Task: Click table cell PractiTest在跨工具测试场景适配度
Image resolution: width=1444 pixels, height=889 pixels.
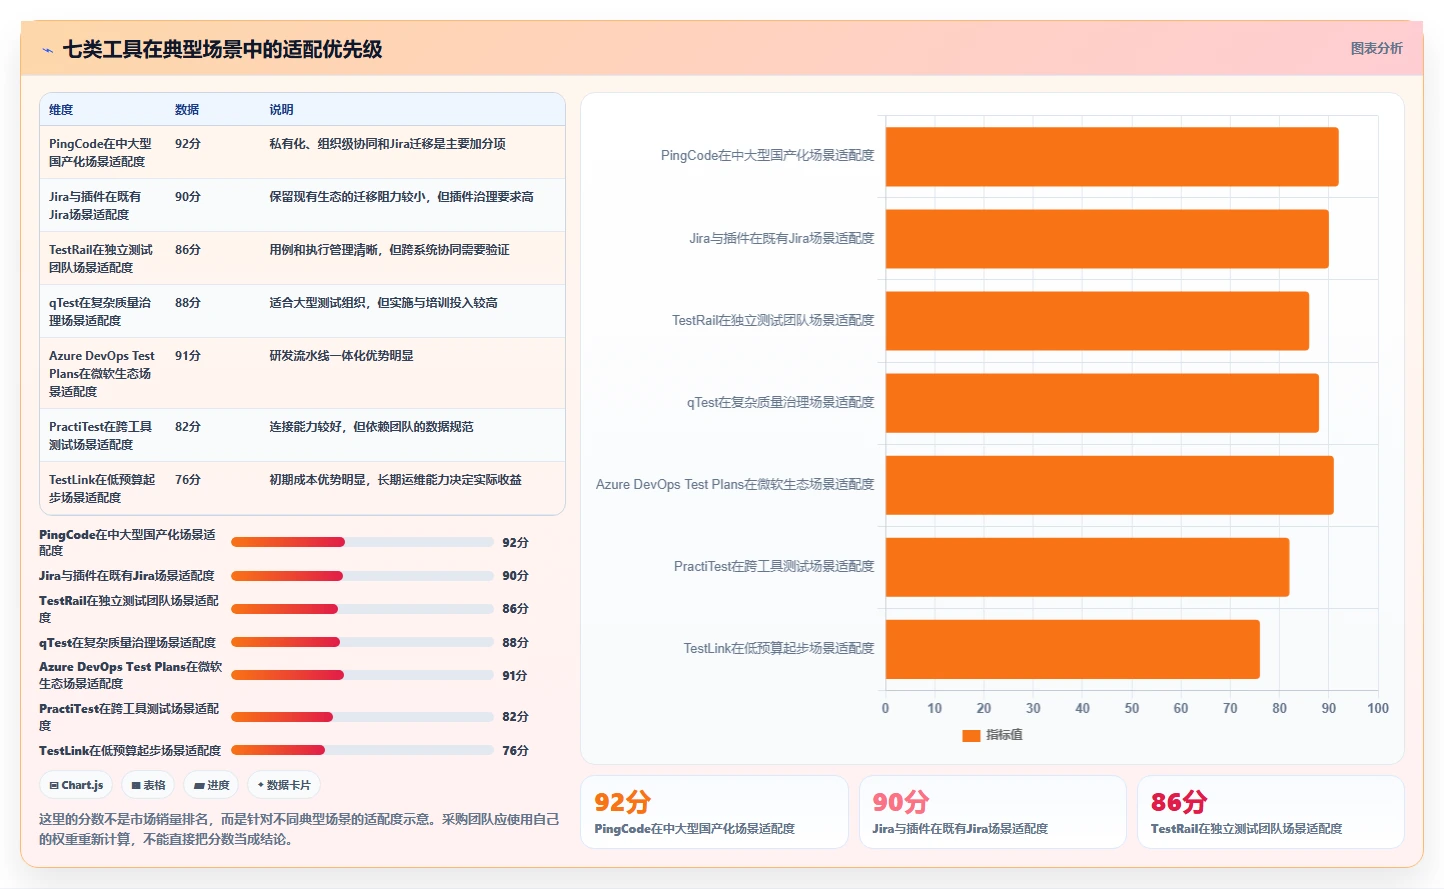Action: 101,435
